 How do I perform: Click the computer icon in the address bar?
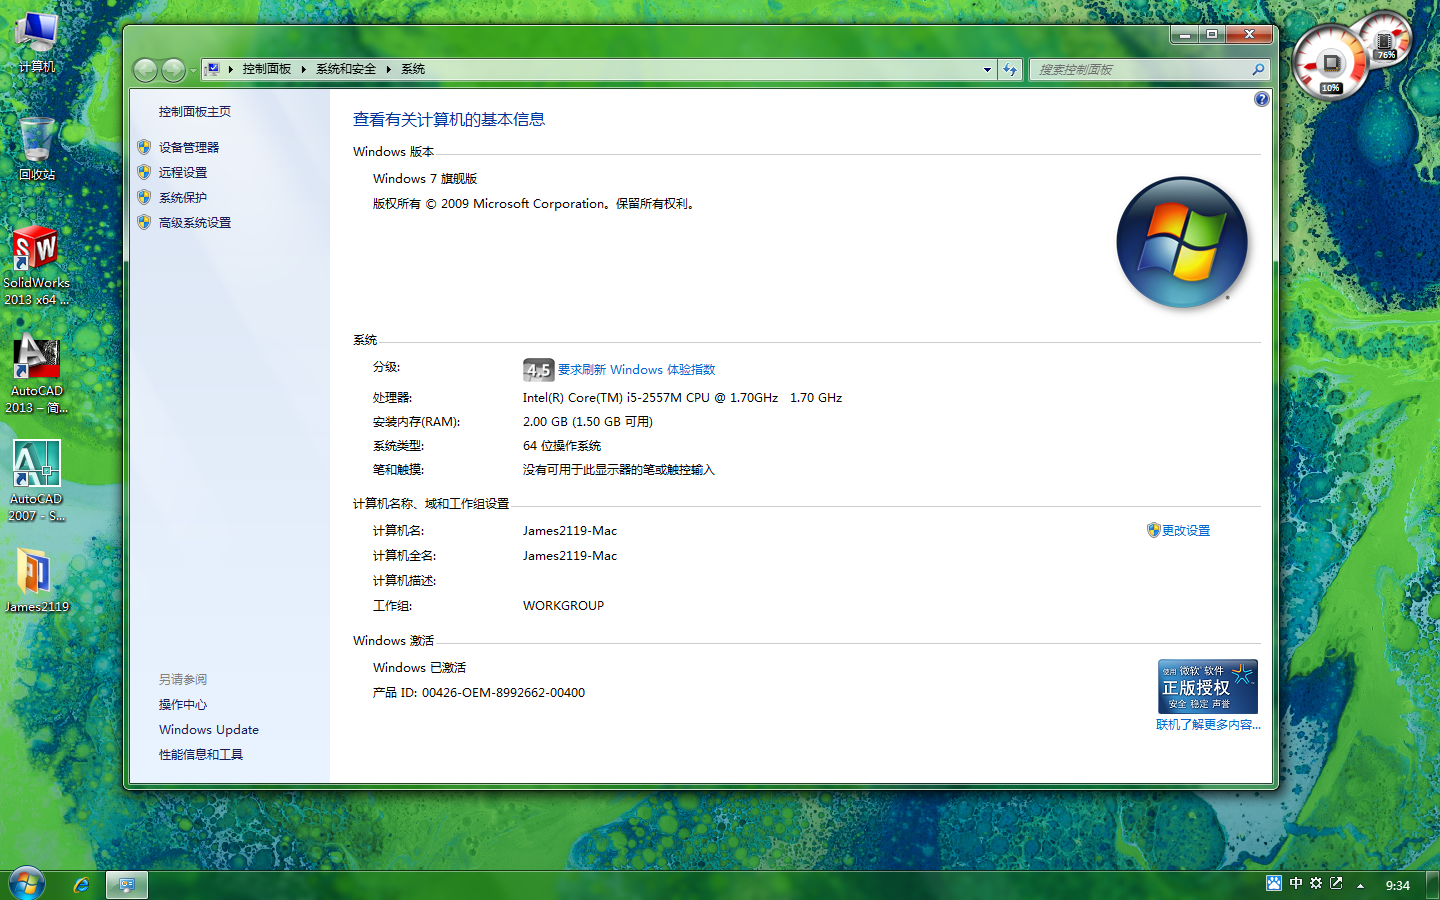pyautogui.click(x=213, y=69)
